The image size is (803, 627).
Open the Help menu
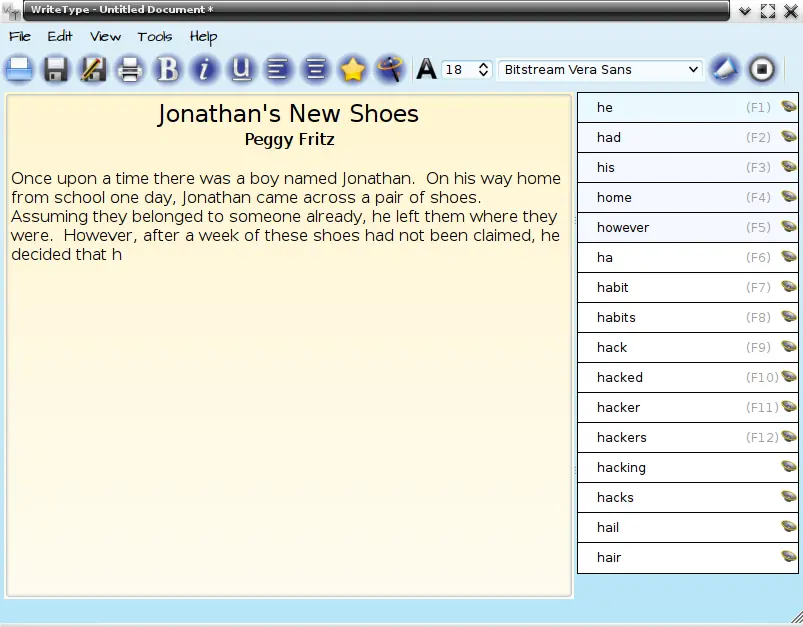(x=203, y=37)
